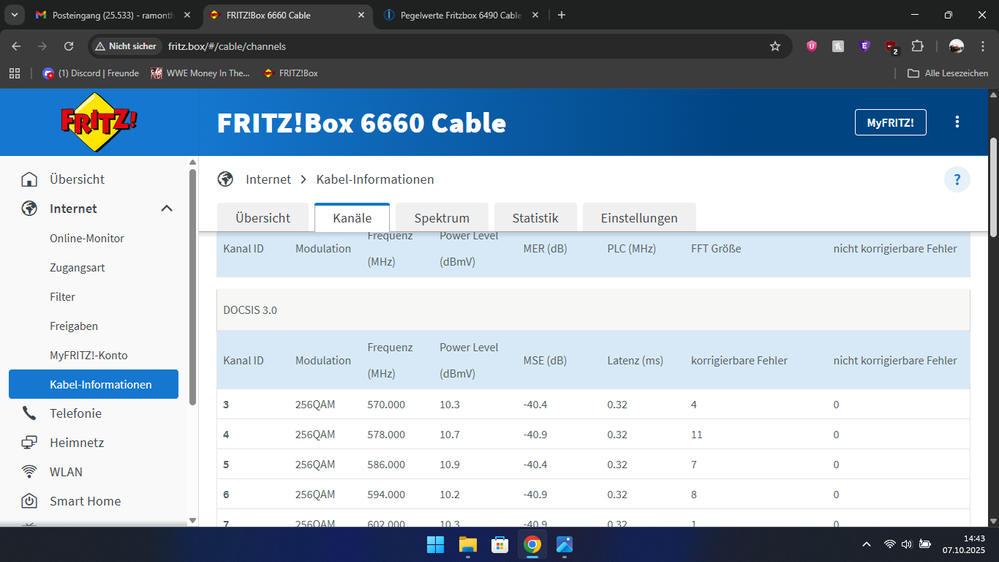
Task: Click the Chrome taskbar icon
Action: (x=532, y=545)
